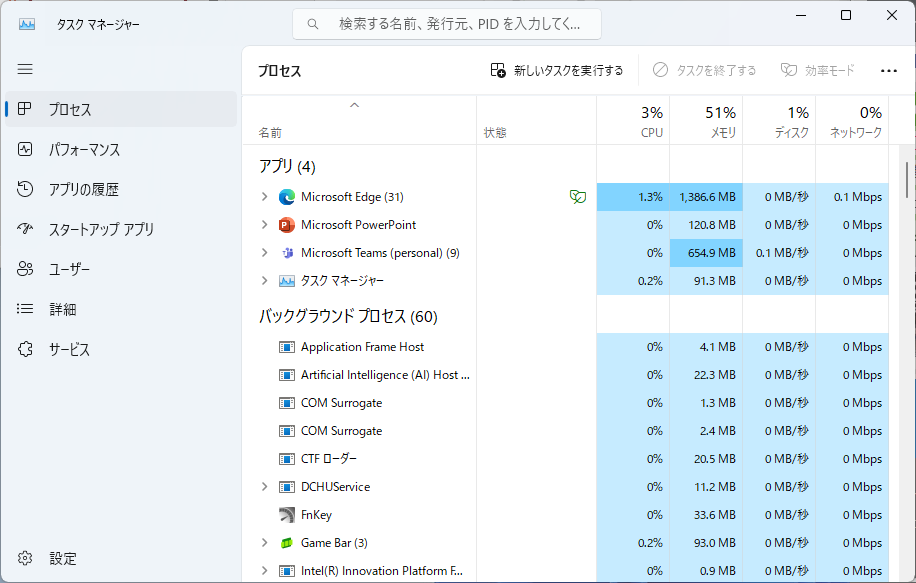
Task: Select the Users (ユーザー) sidebar icon
Action: pos(25,269)
